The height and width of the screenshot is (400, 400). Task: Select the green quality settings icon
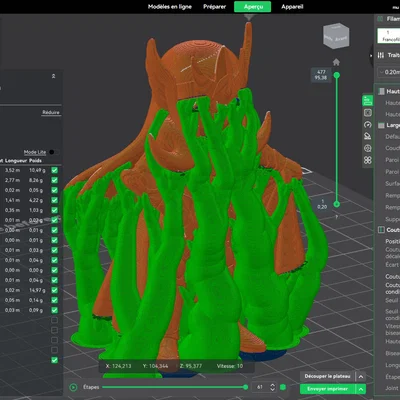(368, 100)
